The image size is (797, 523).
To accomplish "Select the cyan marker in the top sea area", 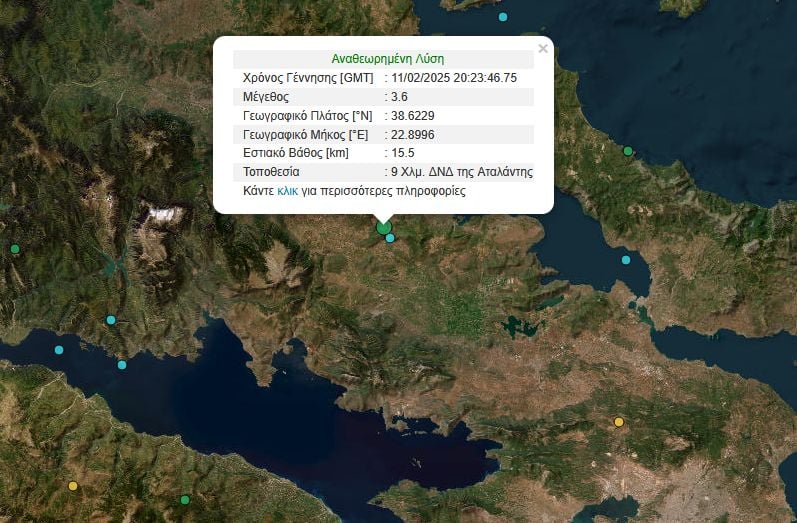I will point(503,17).
